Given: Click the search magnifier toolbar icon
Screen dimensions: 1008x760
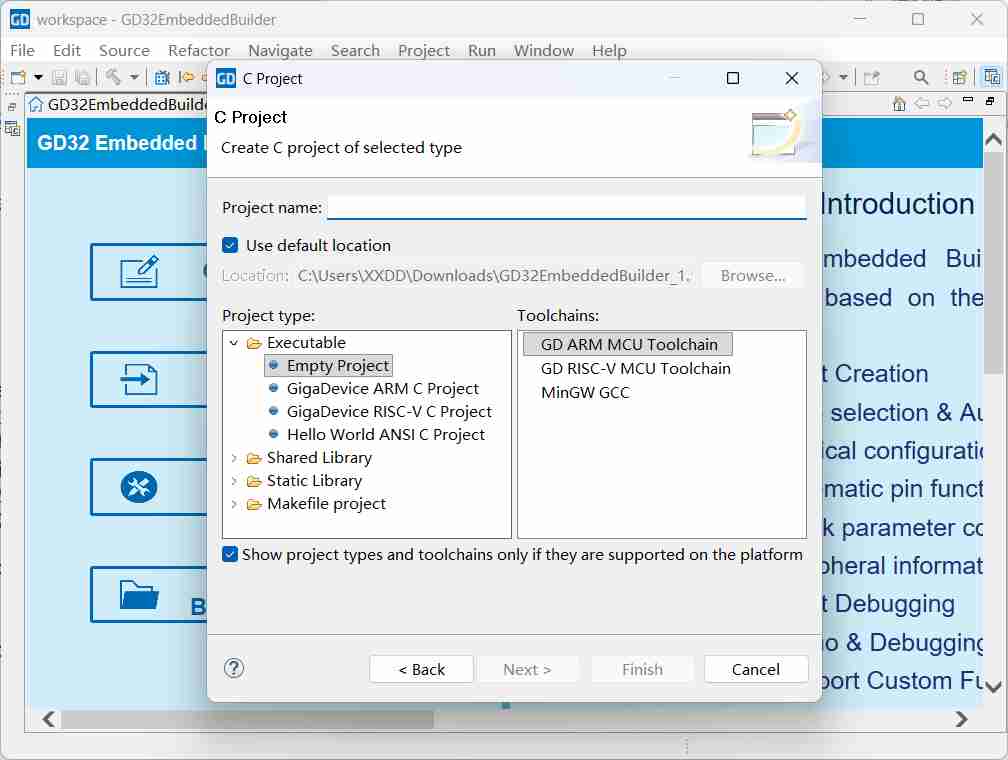Looking at the screenshot, I should [921, 77].
